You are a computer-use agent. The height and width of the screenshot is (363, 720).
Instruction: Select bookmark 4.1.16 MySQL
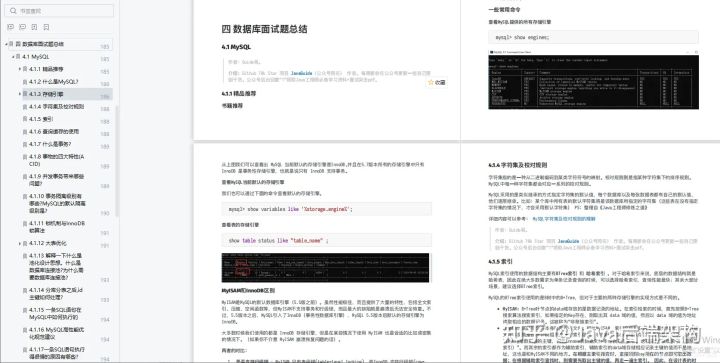pos(56,333)
